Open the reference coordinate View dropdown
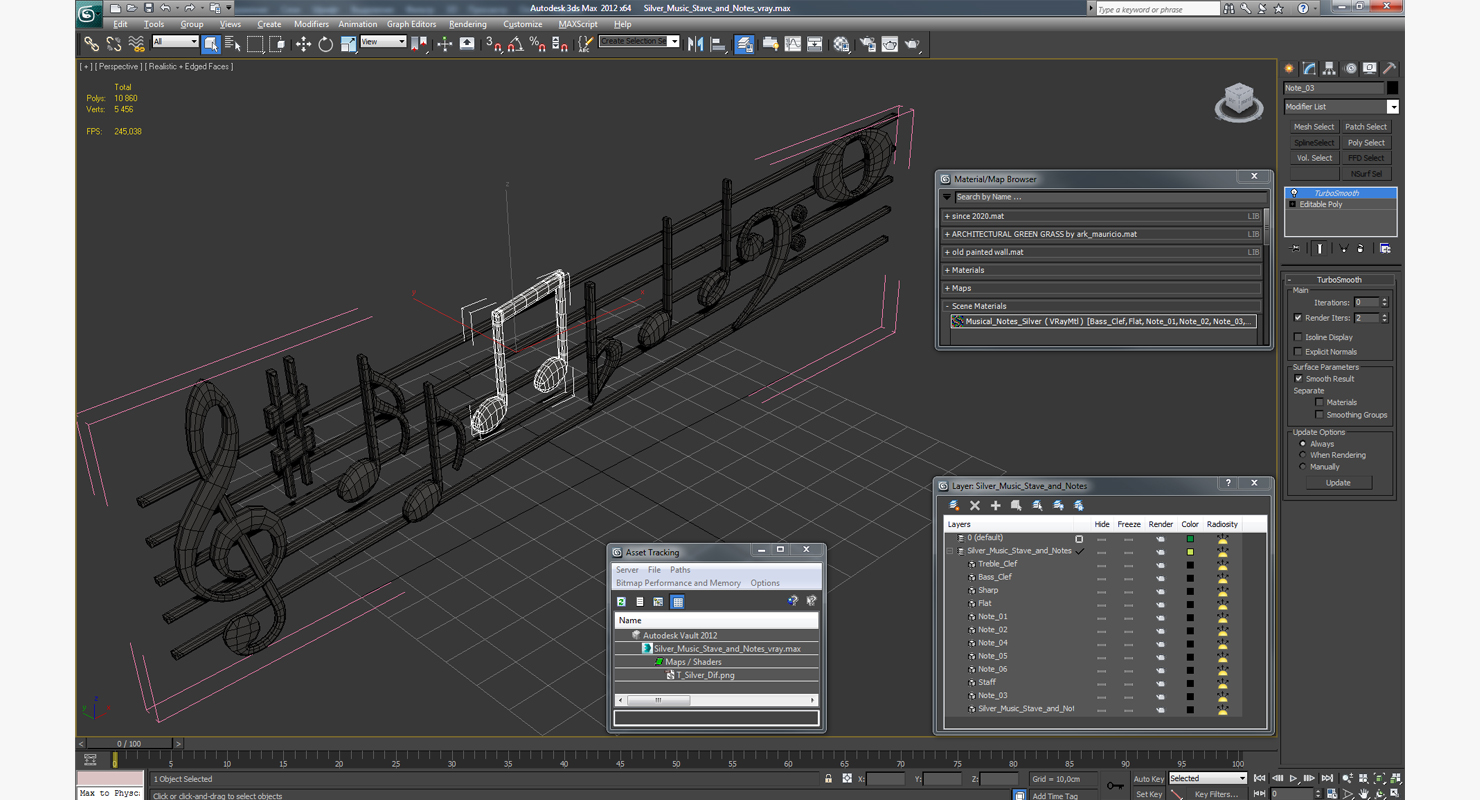Viewport: 1480px width, 800px height. pyautogui.click(x=383, y=42)
